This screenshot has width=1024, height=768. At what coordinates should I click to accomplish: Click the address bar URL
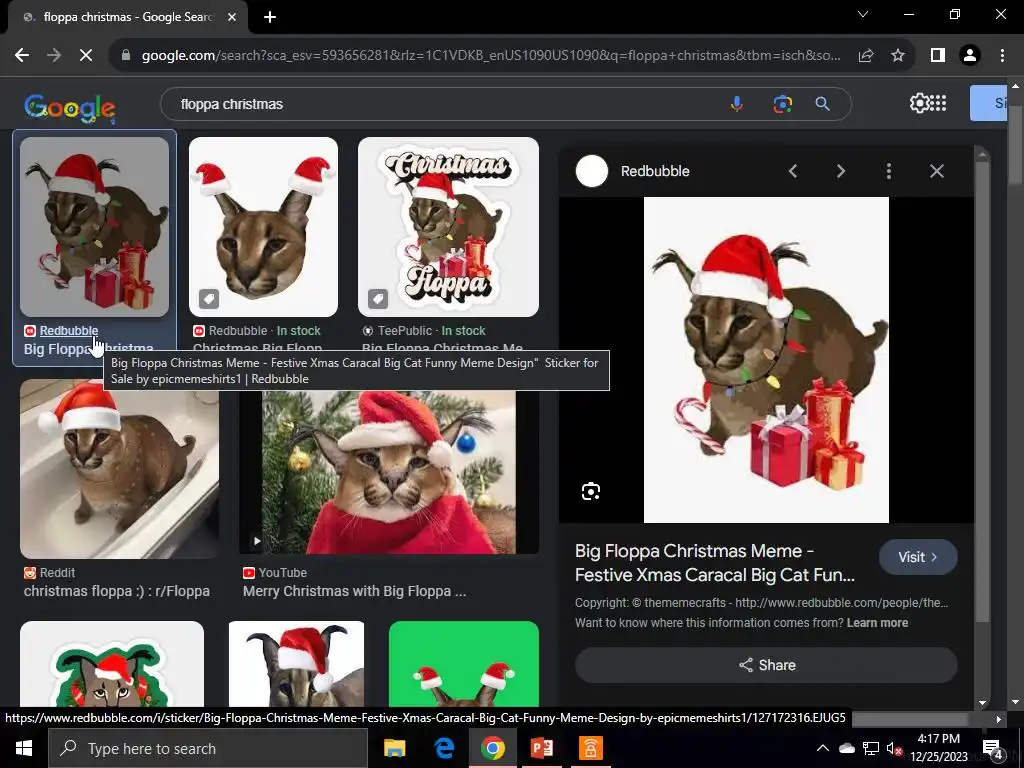(491, 56)
